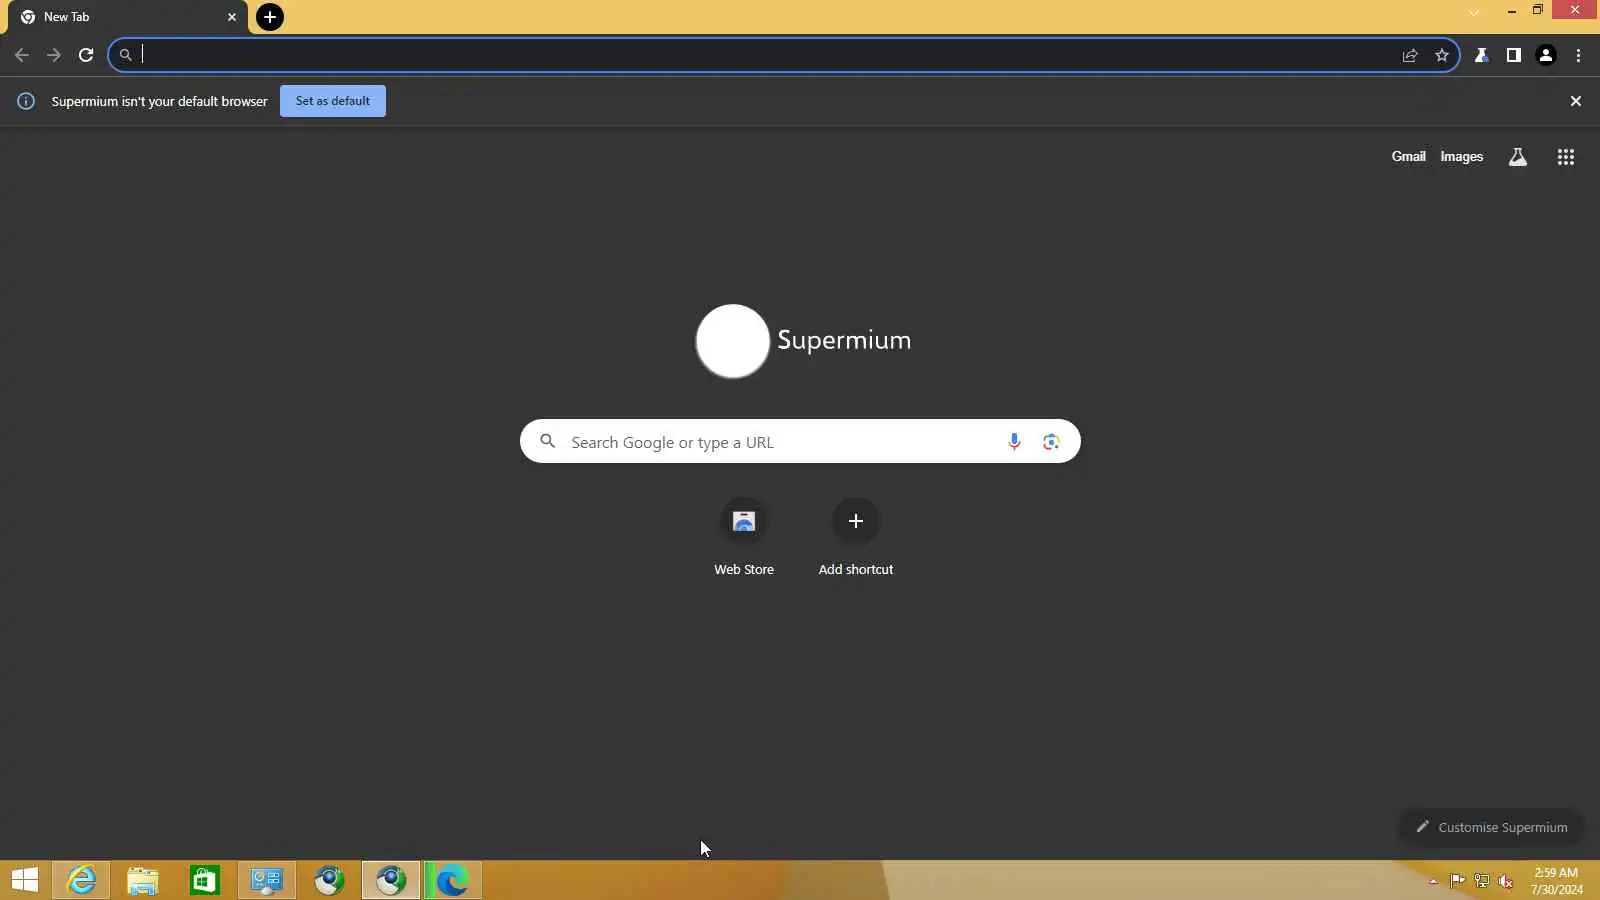Open the three-dot browser menu
1600x900 pixels.
point(1578,55)
